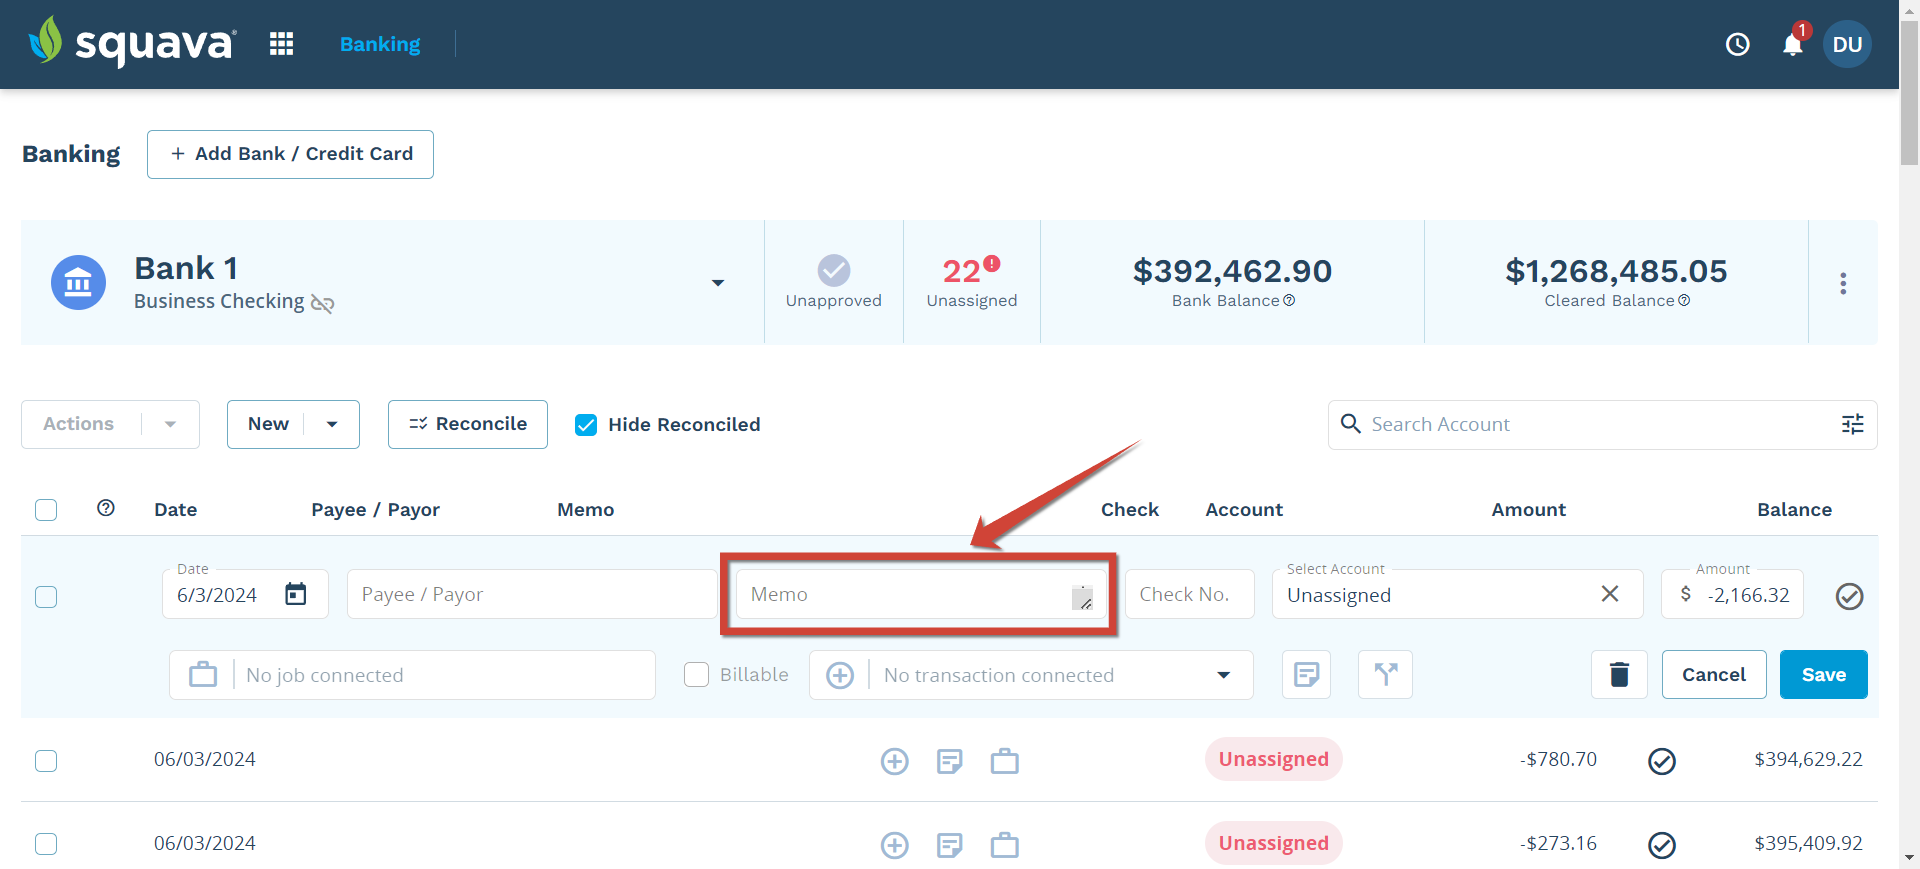Viewport: 1920px width, 869px height.
Task: Click the Bank 1 bank building icon
Action: 78,283
